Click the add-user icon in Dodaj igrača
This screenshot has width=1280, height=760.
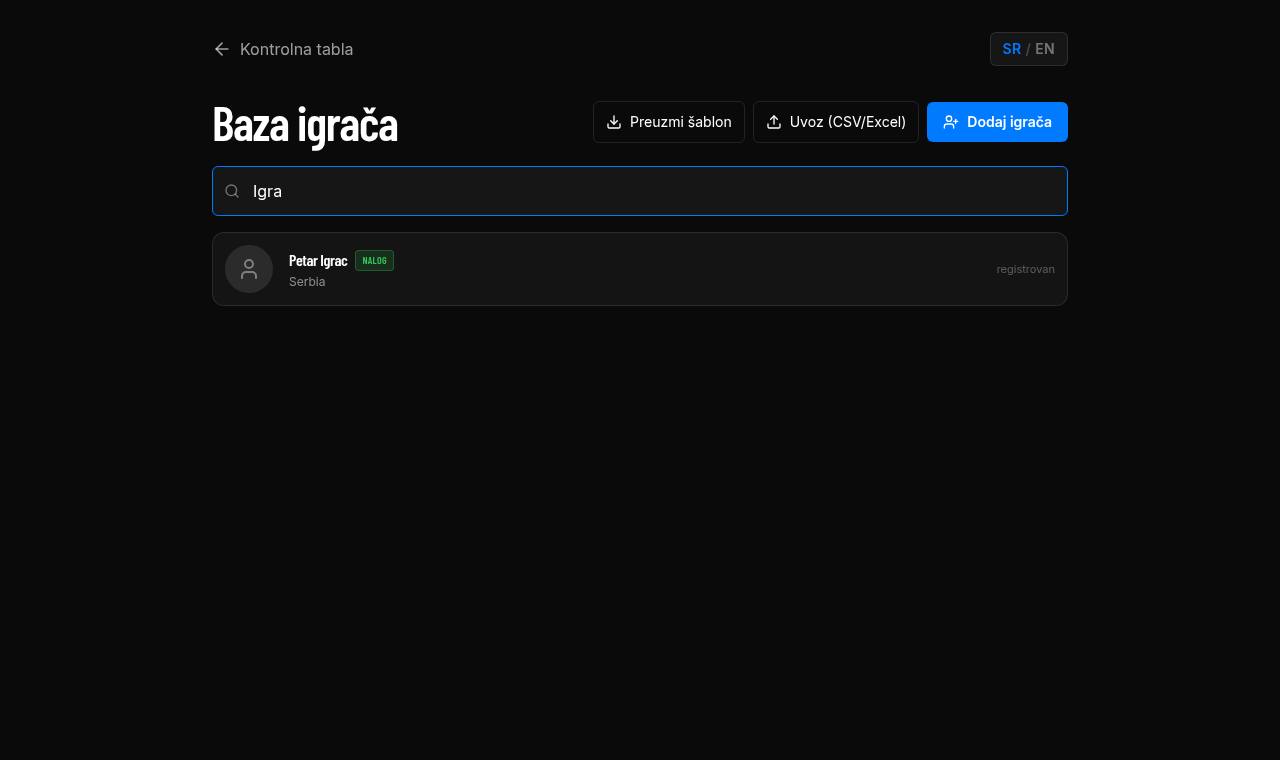(951, 122)
